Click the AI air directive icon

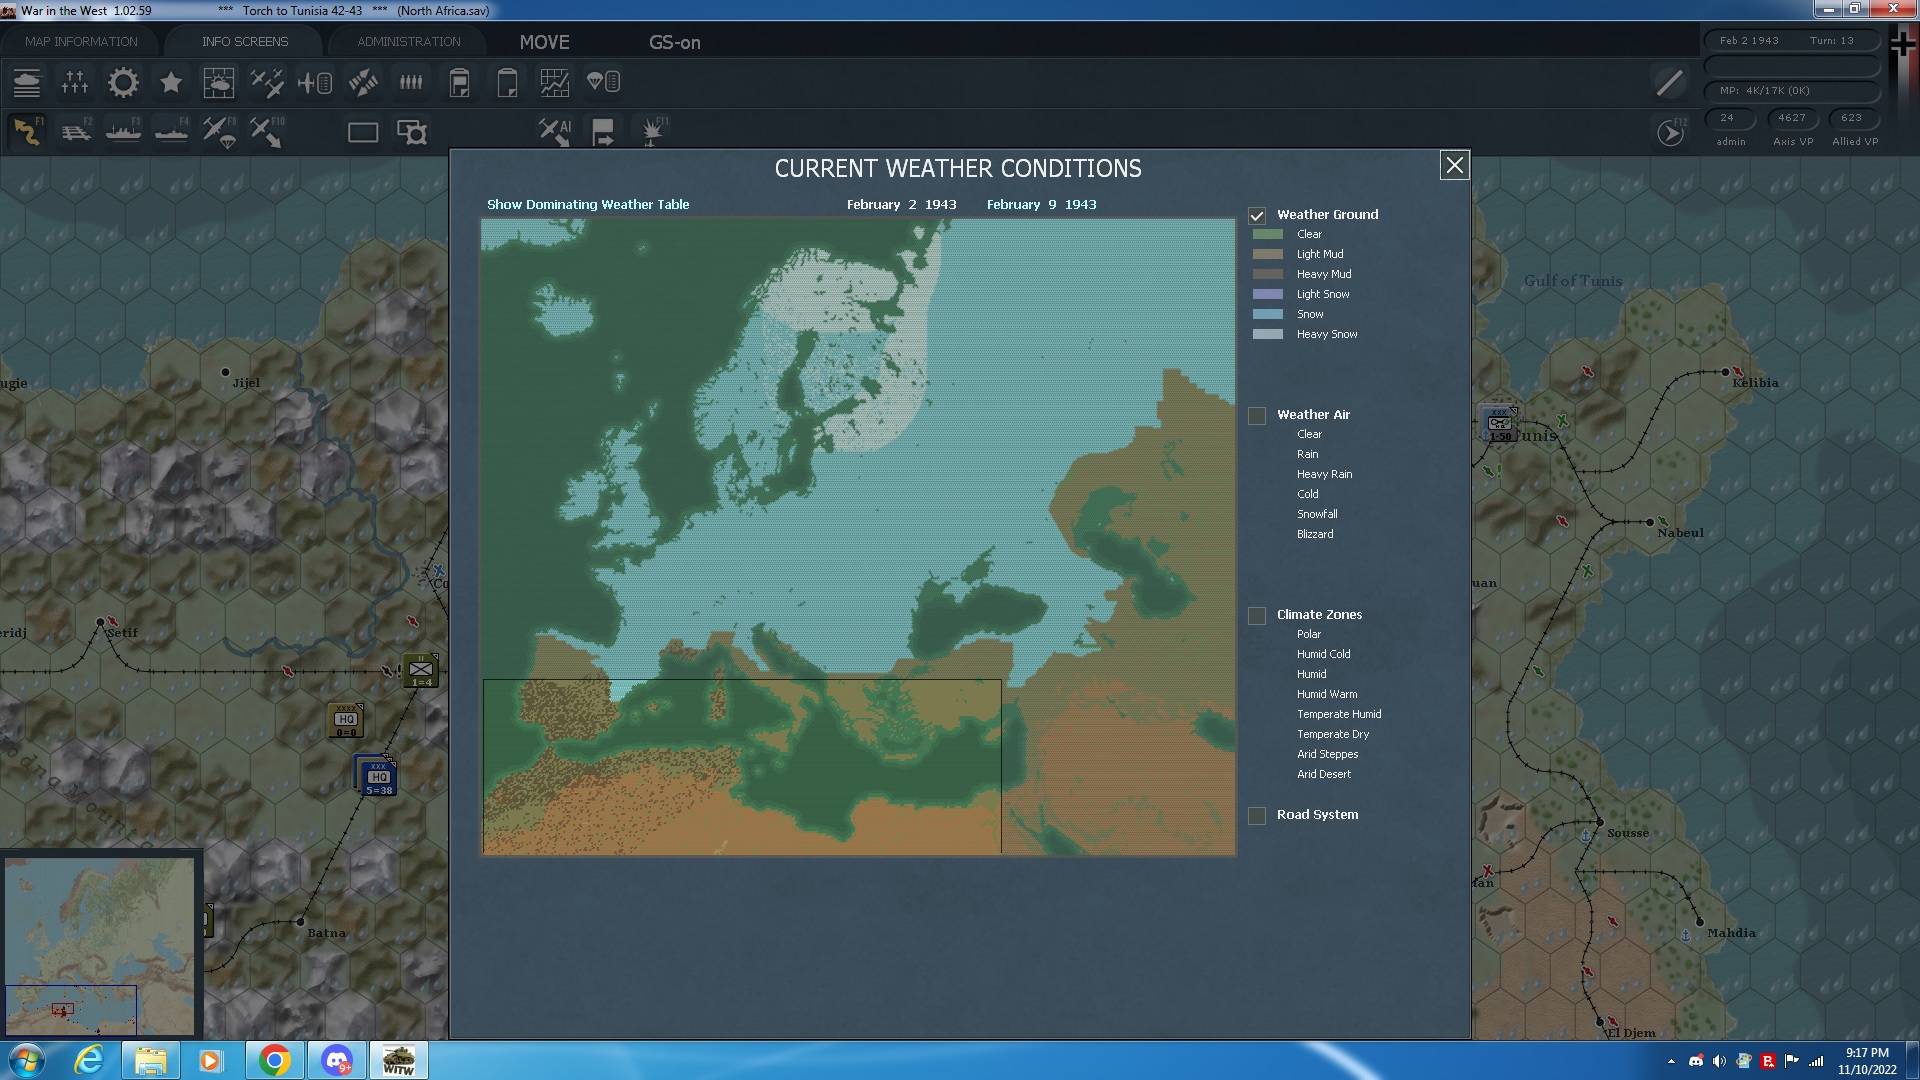click(554, 132)
